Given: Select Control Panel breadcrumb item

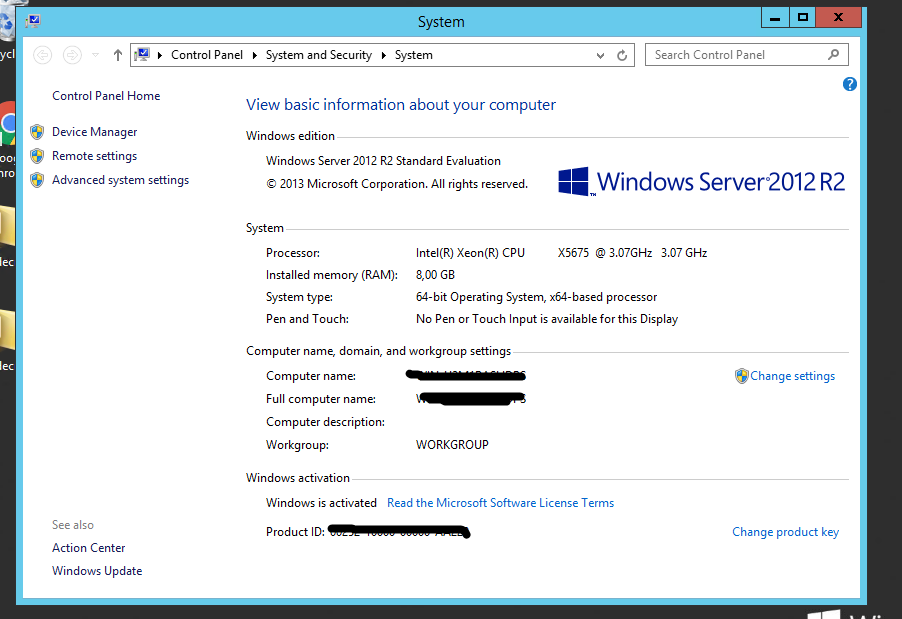Looking at the screenshot, I should click(x=207, y=55).
